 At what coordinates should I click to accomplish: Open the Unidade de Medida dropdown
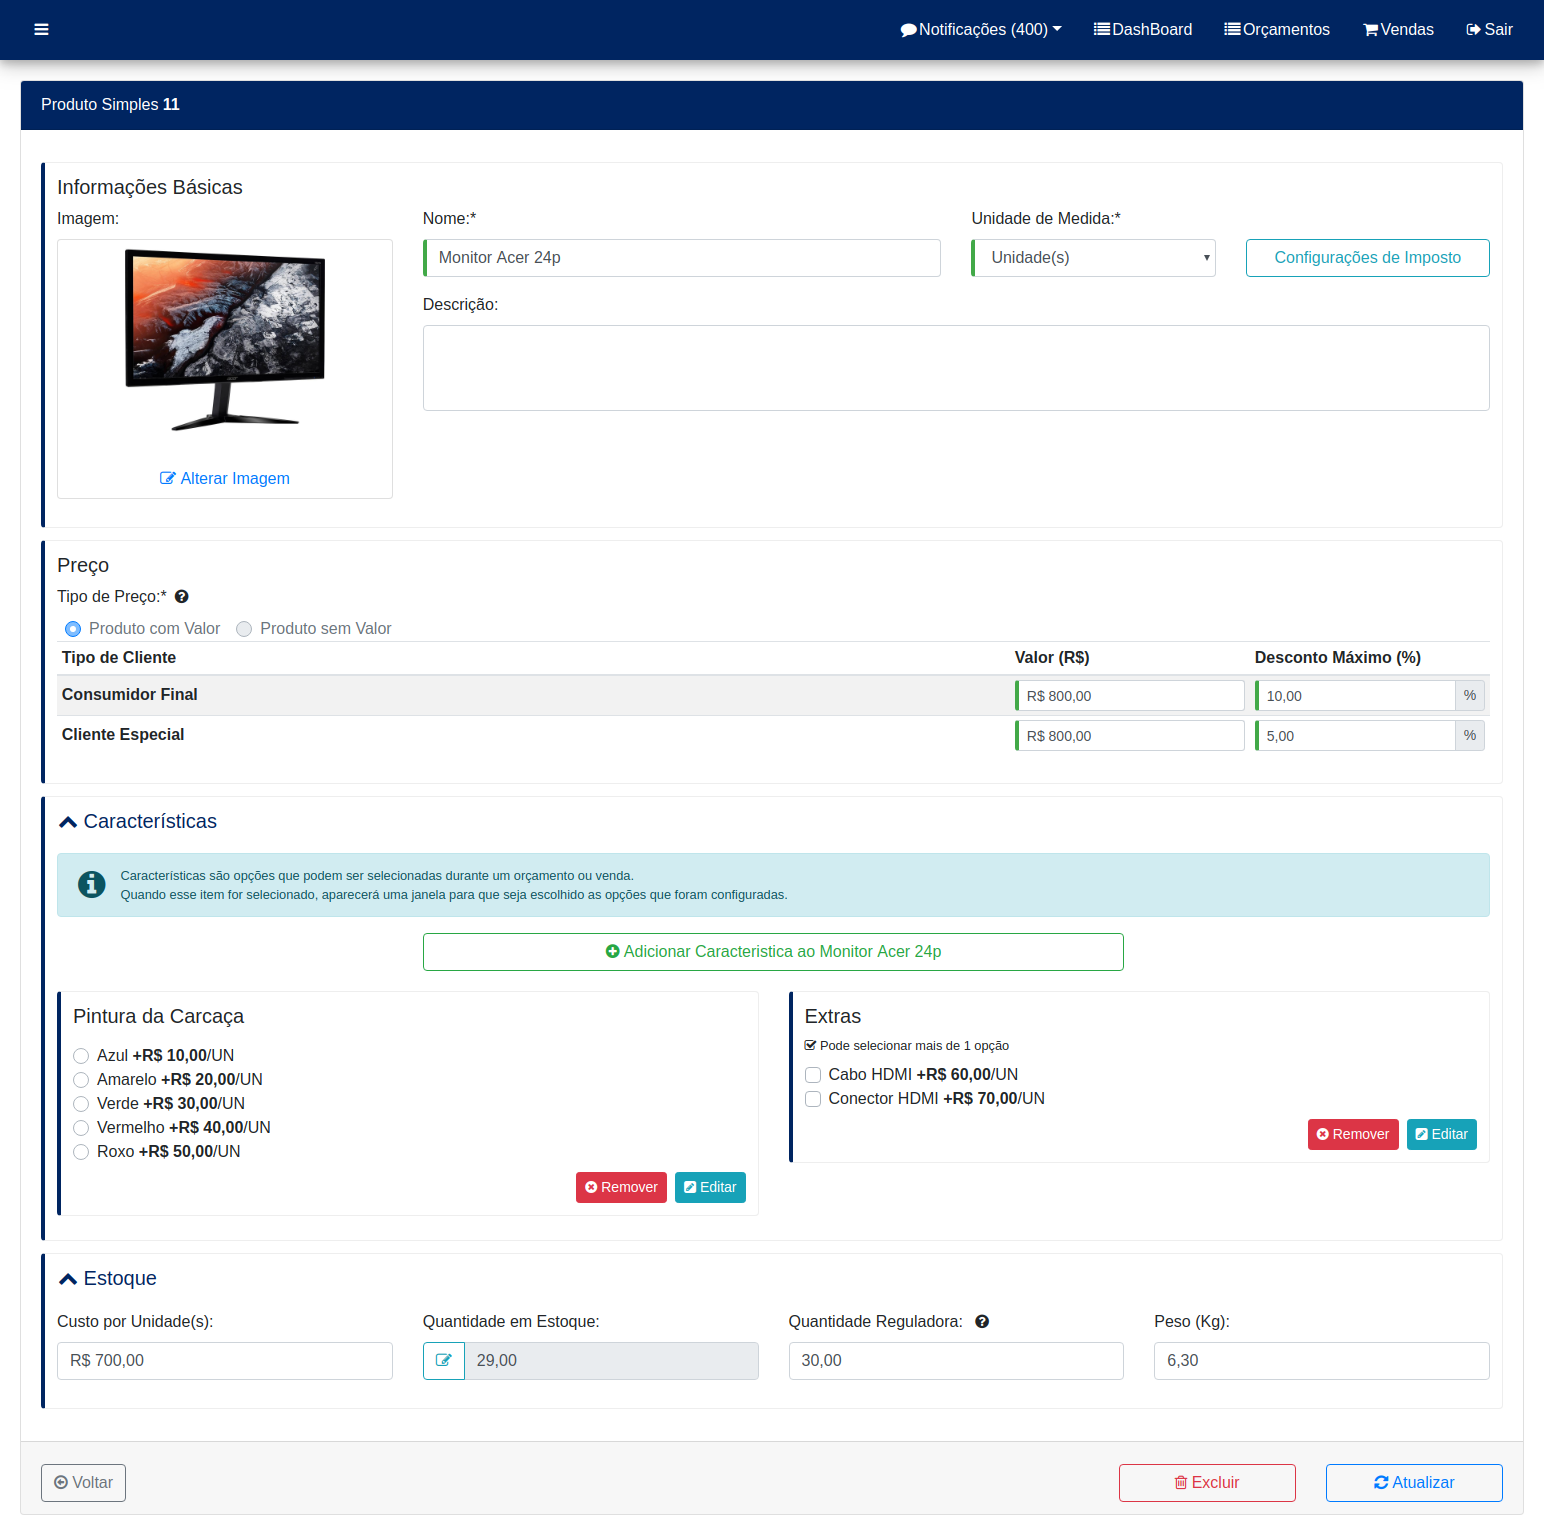pos(1094,258)
